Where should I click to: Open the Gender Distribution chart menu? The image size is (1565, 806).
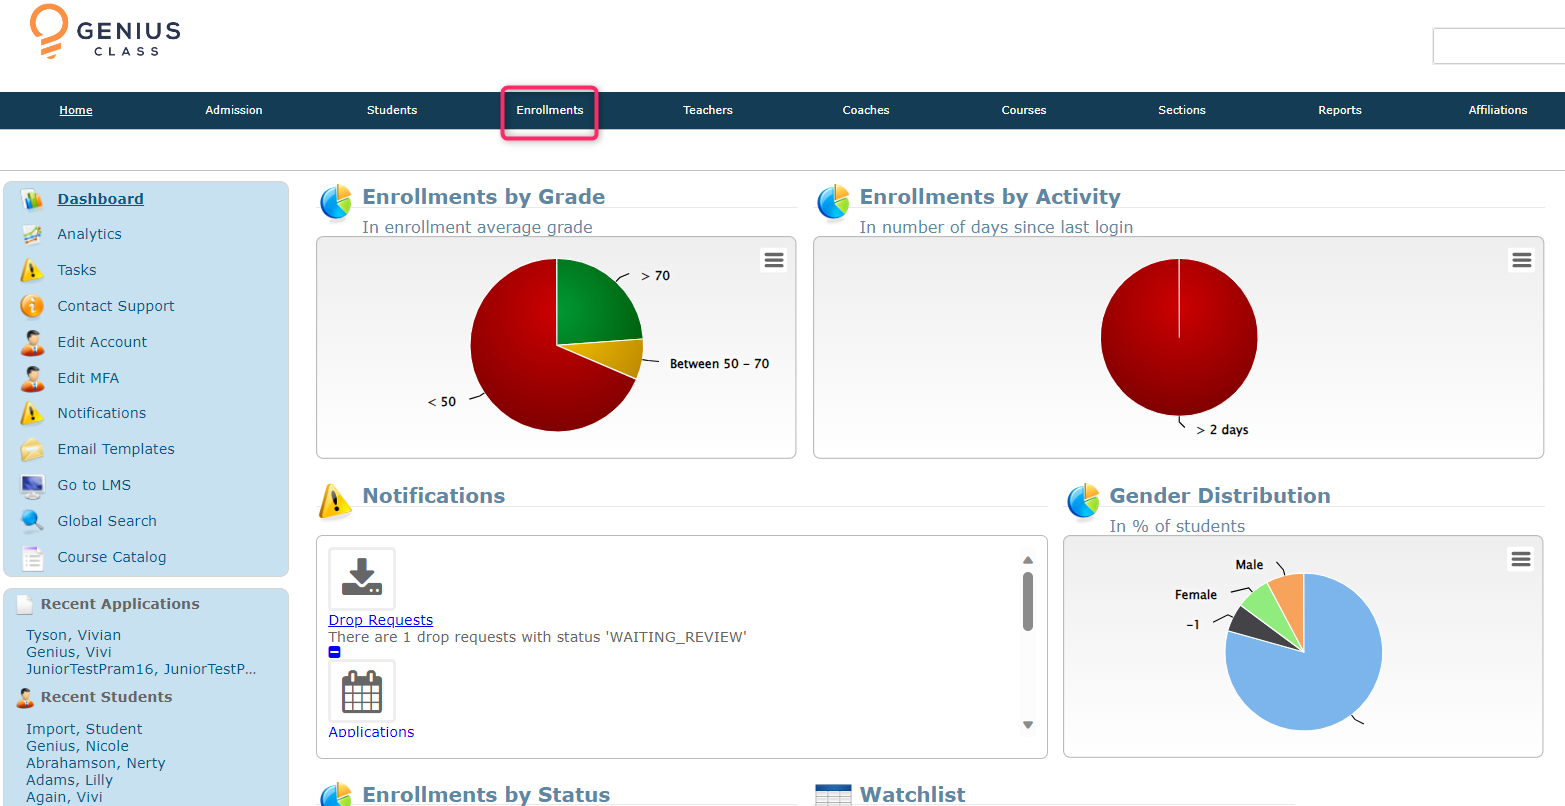(x=1520, y=559)
